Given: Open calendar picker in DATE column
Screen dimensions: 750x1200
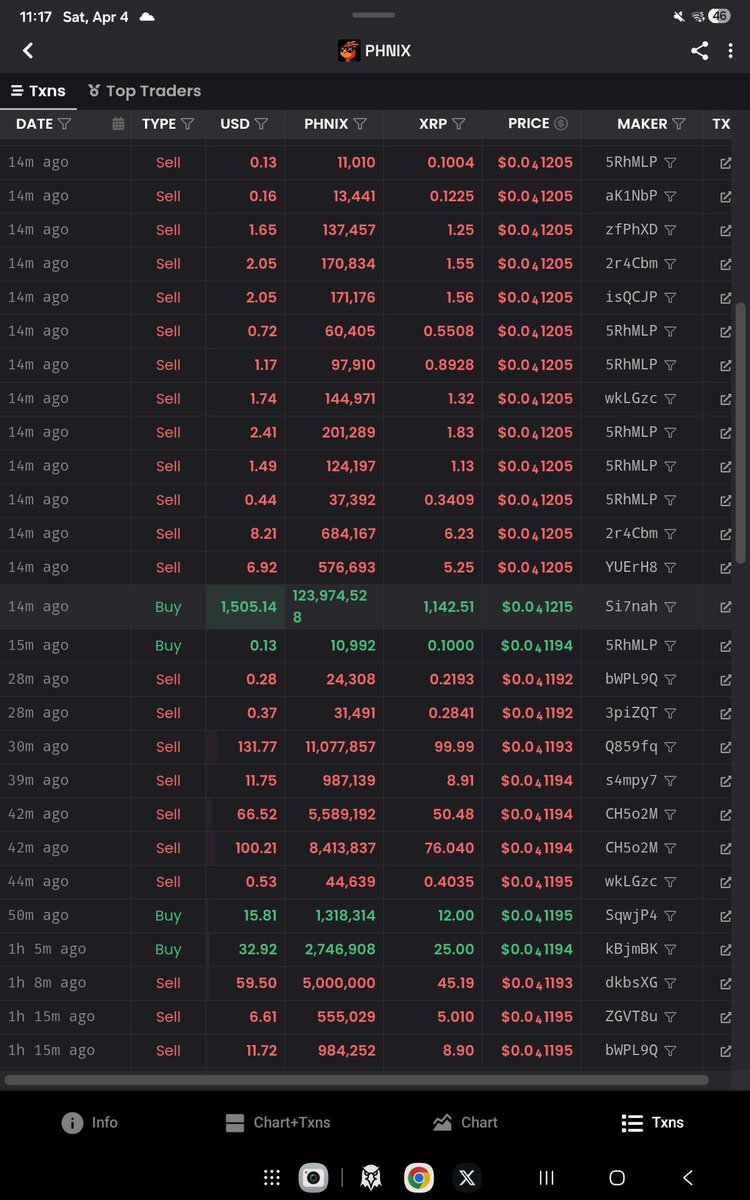Looking at the screenshot, I should click(x=118, y=124).
